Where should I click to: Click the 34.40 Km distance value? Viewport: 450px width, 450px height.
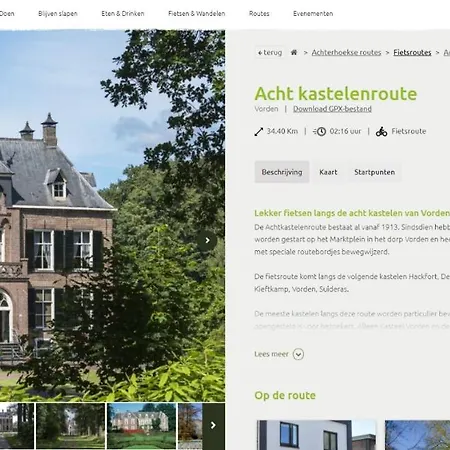282,131
